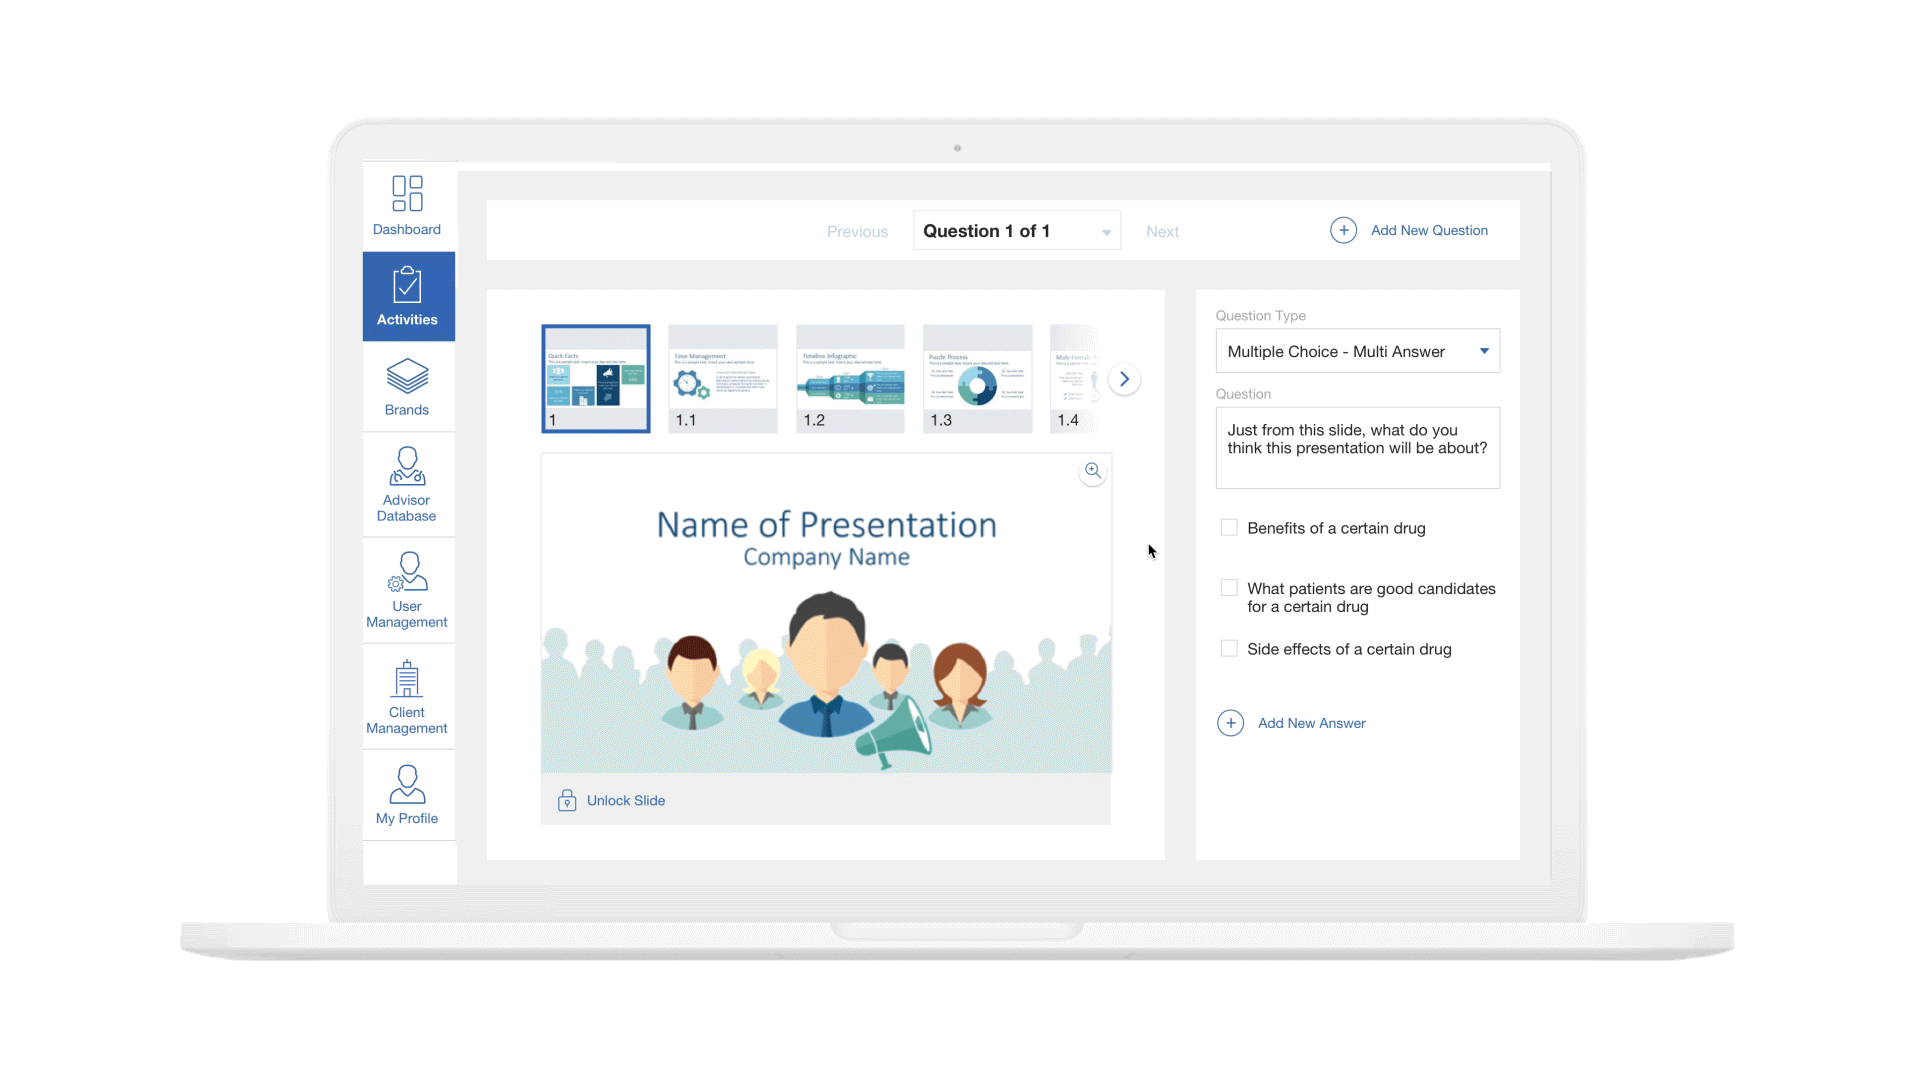Open Client Management building icon
1920x1080 pixels.
coord(407,696)
